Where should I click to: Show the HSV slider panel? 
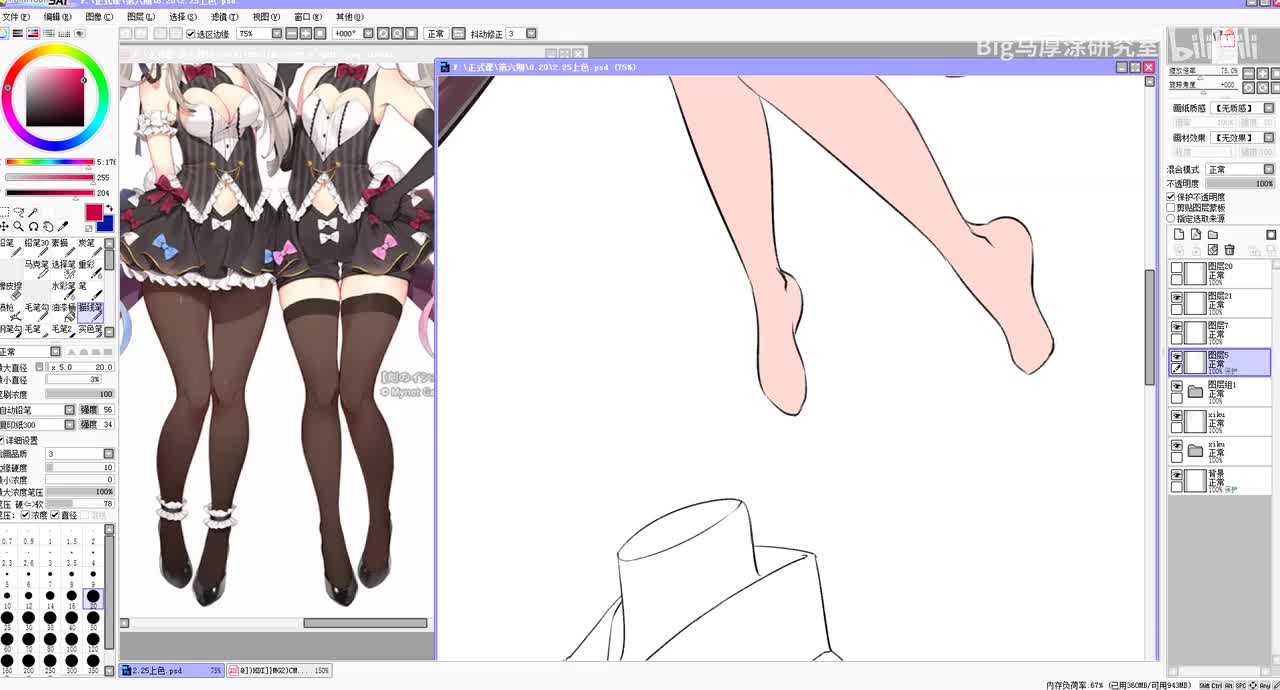click(33, 33)
